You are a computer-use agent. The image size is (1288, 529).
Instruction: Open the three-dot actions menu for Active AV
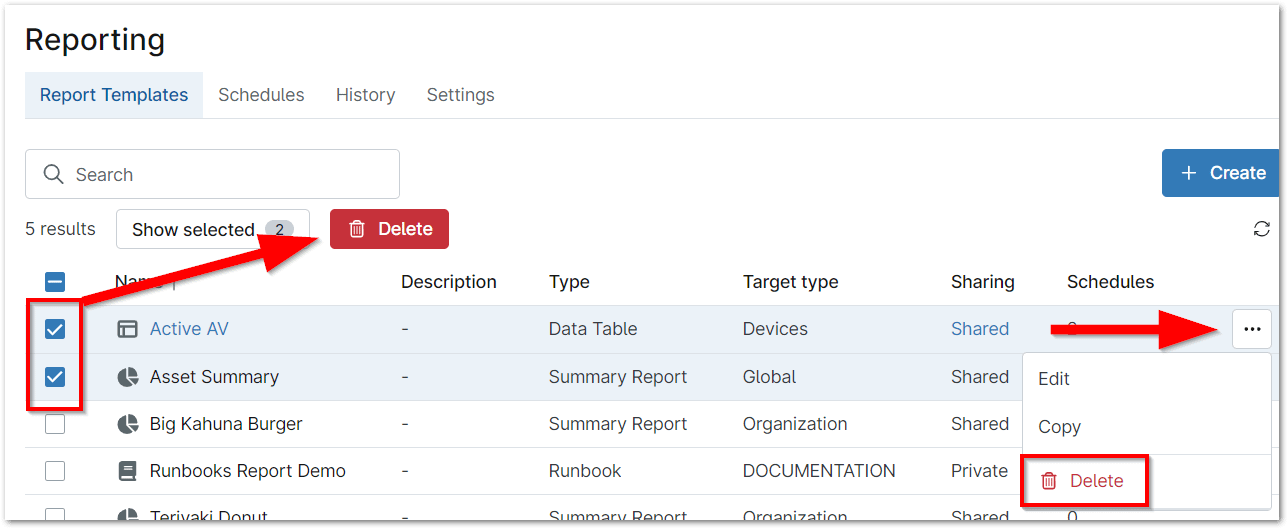(x=1252, y=329)
